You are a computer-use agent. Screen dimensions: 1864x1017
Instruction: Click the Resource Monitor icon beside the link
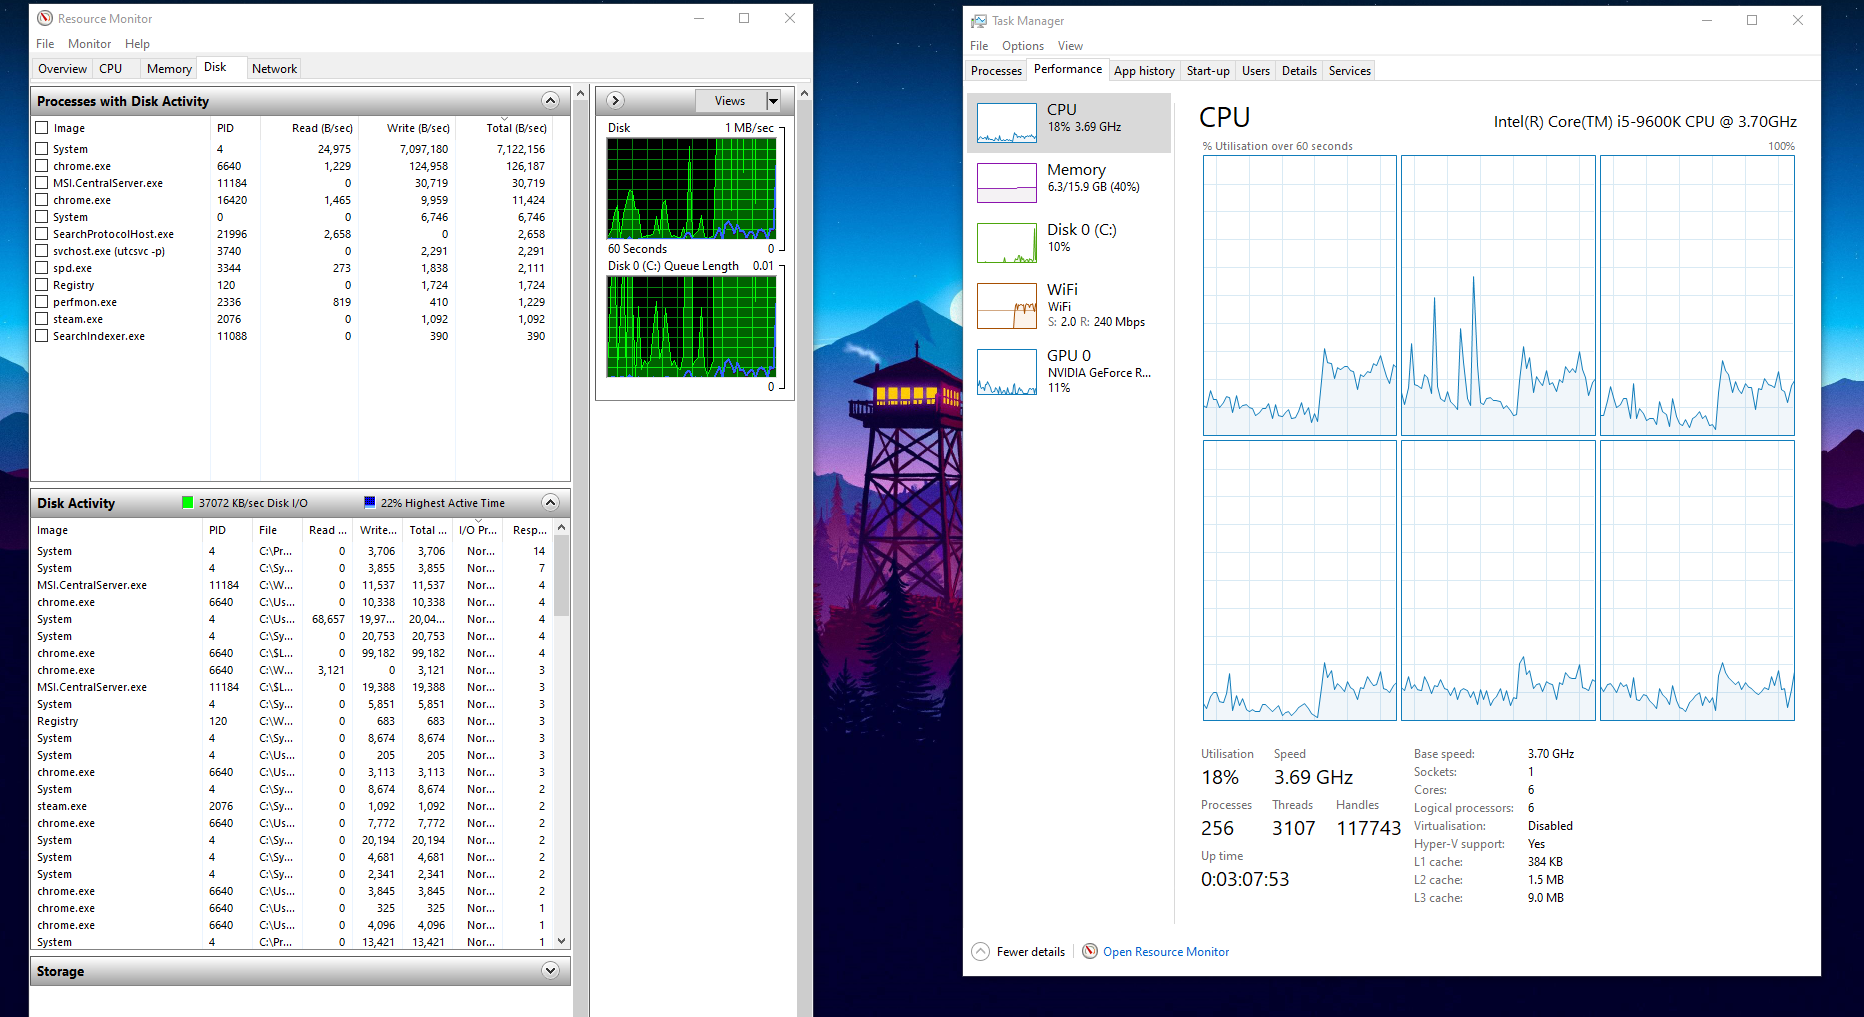1090,951
